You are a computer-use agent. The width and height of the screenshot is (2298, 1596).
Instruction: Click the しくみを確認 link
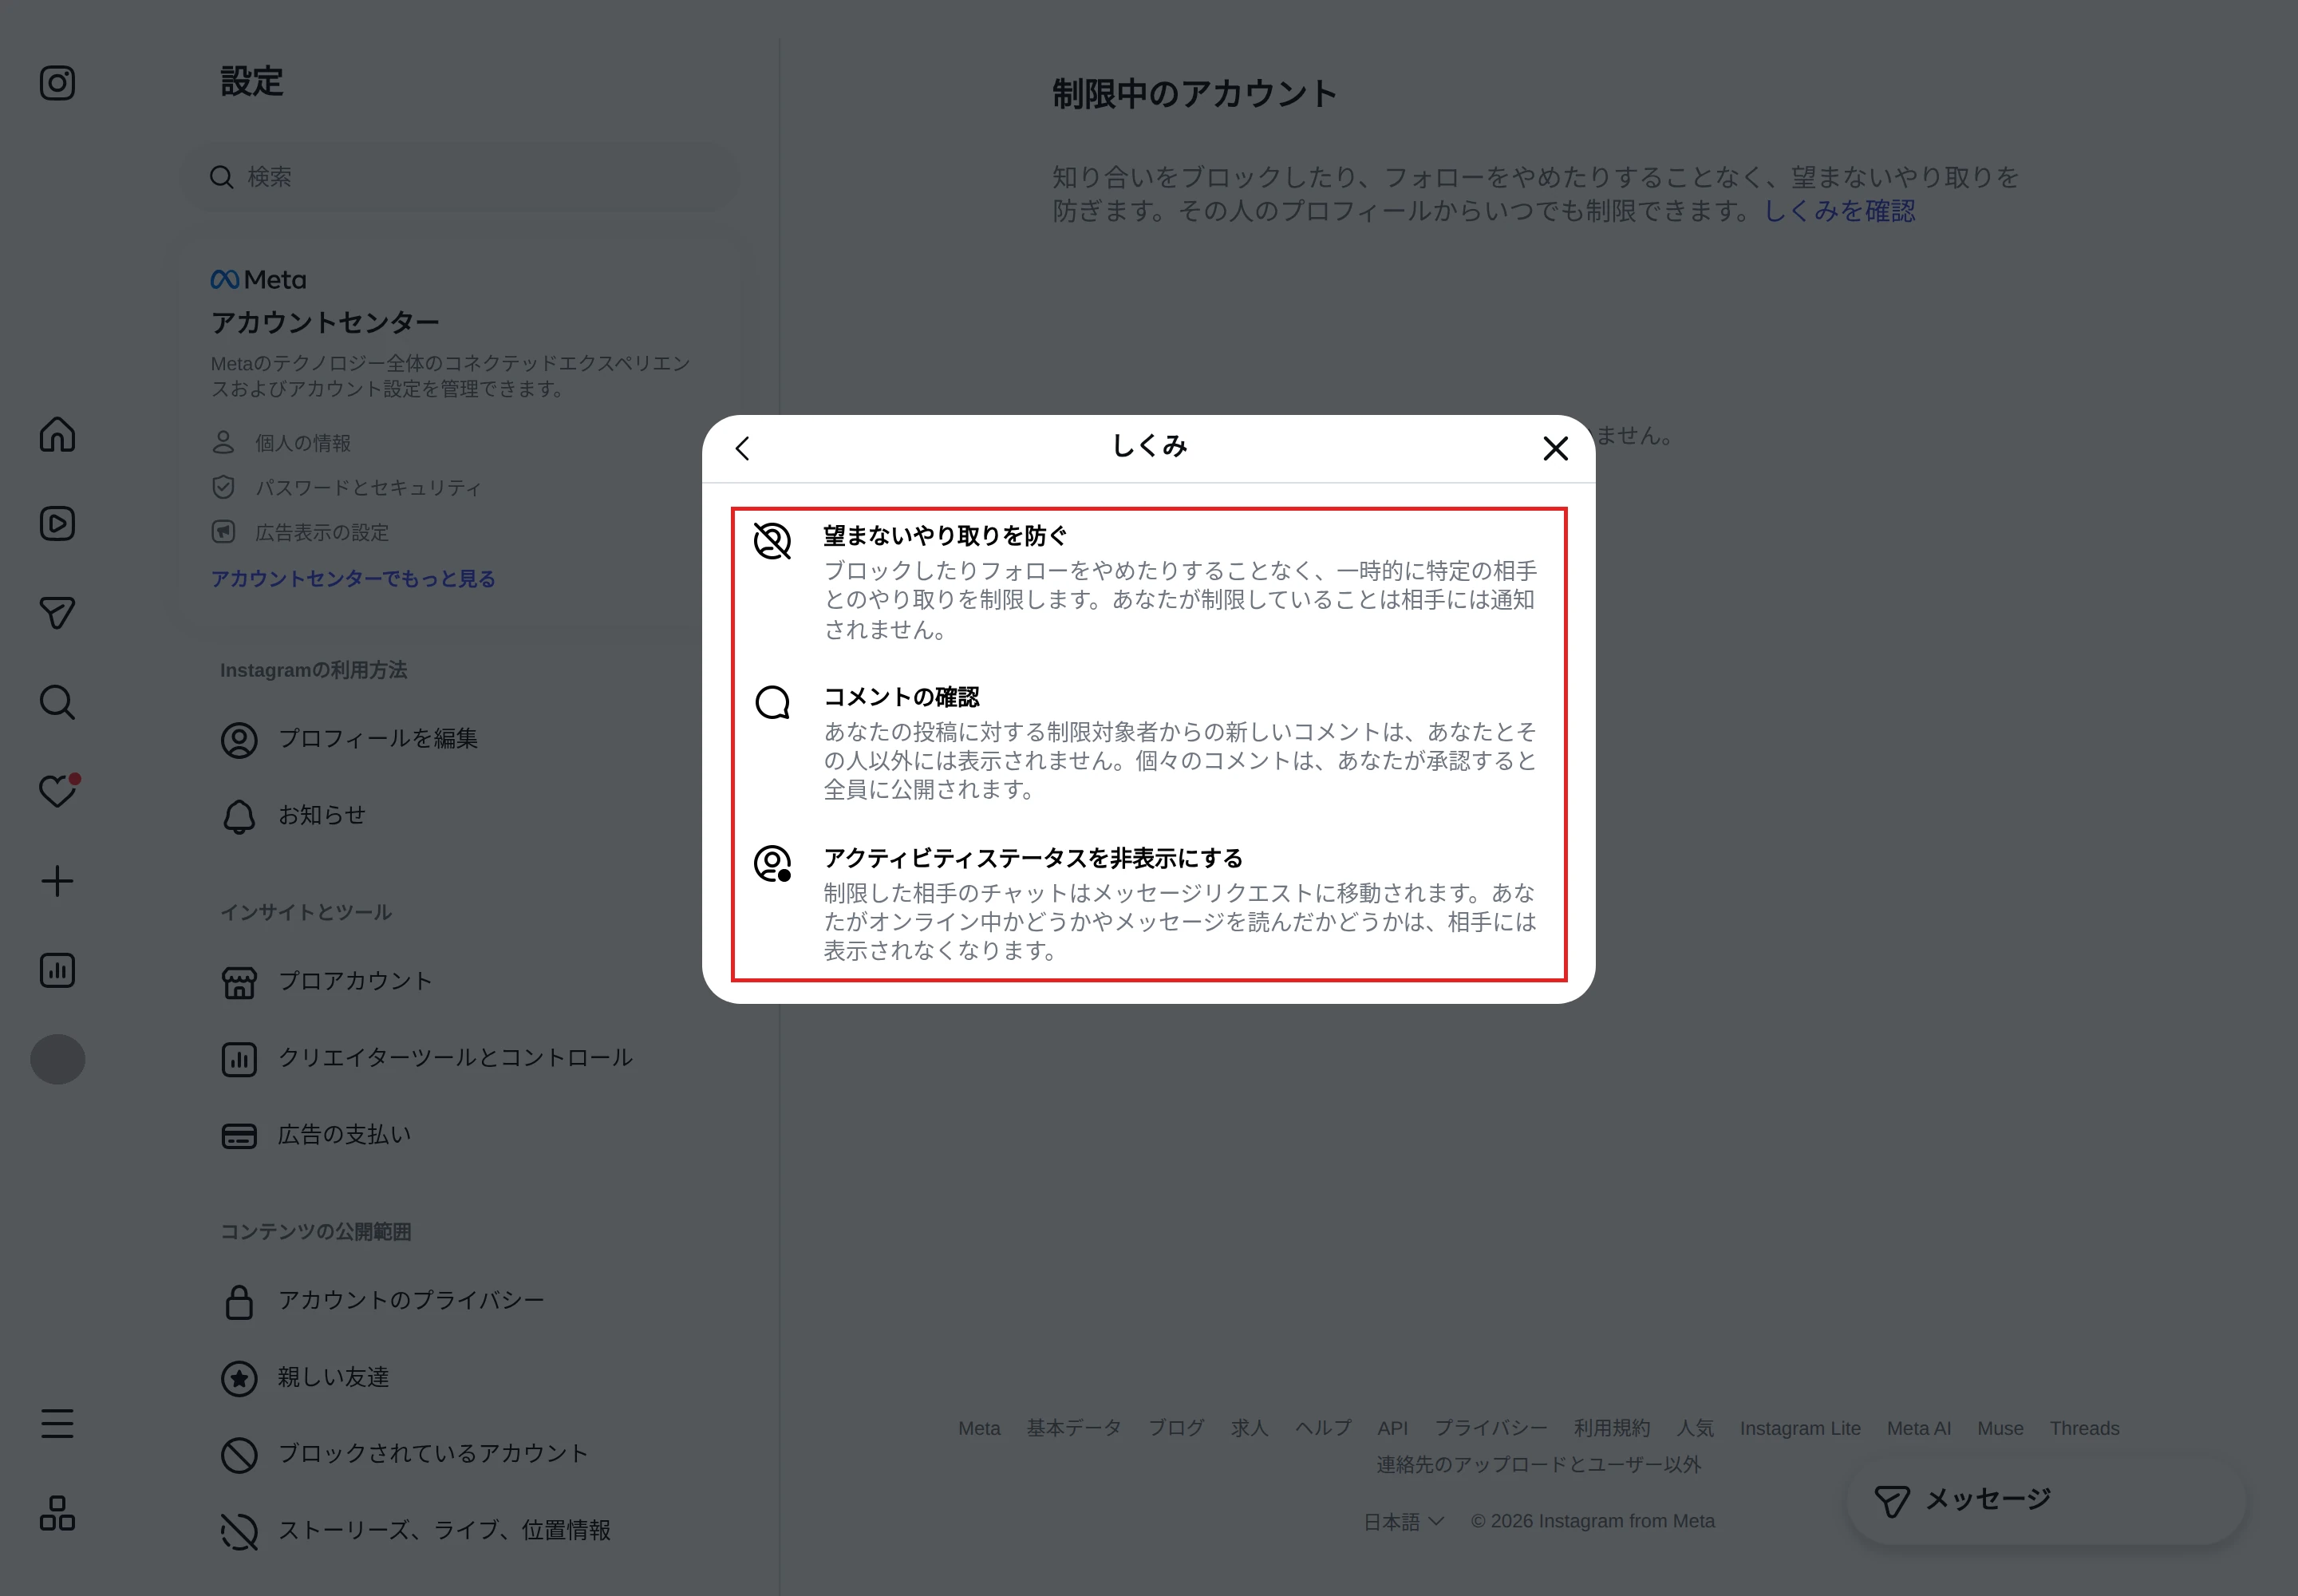[x=1839, y=211]
